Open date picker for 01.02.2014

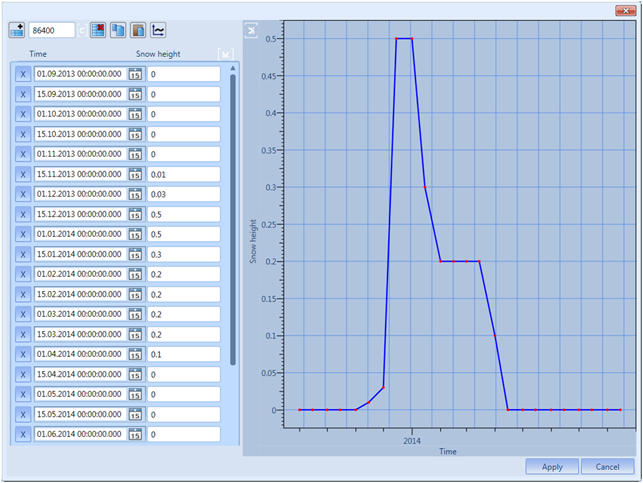135,274
